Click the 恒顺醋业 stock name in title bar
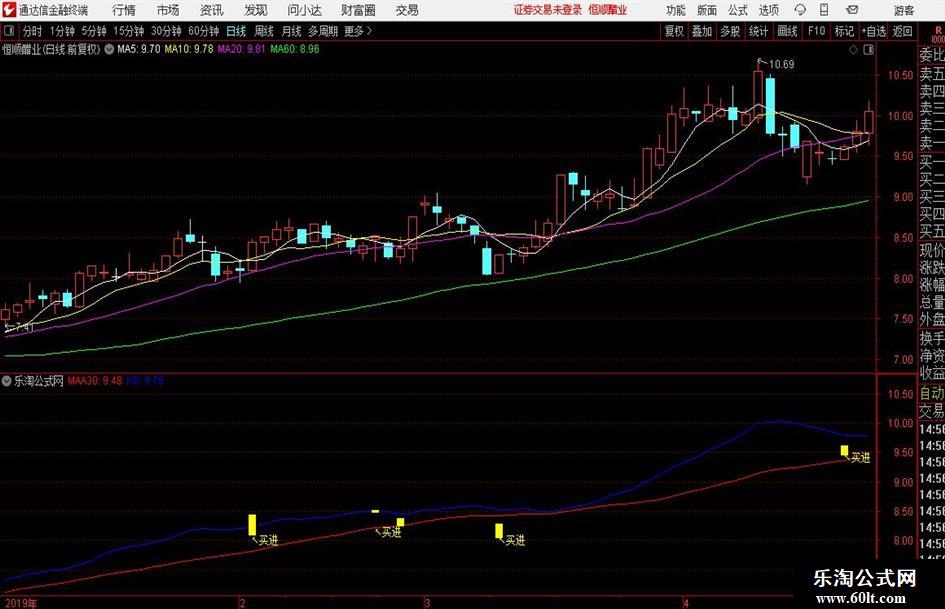Image resolution: width=945 pixels, height=609 pixels. point(608,10)
